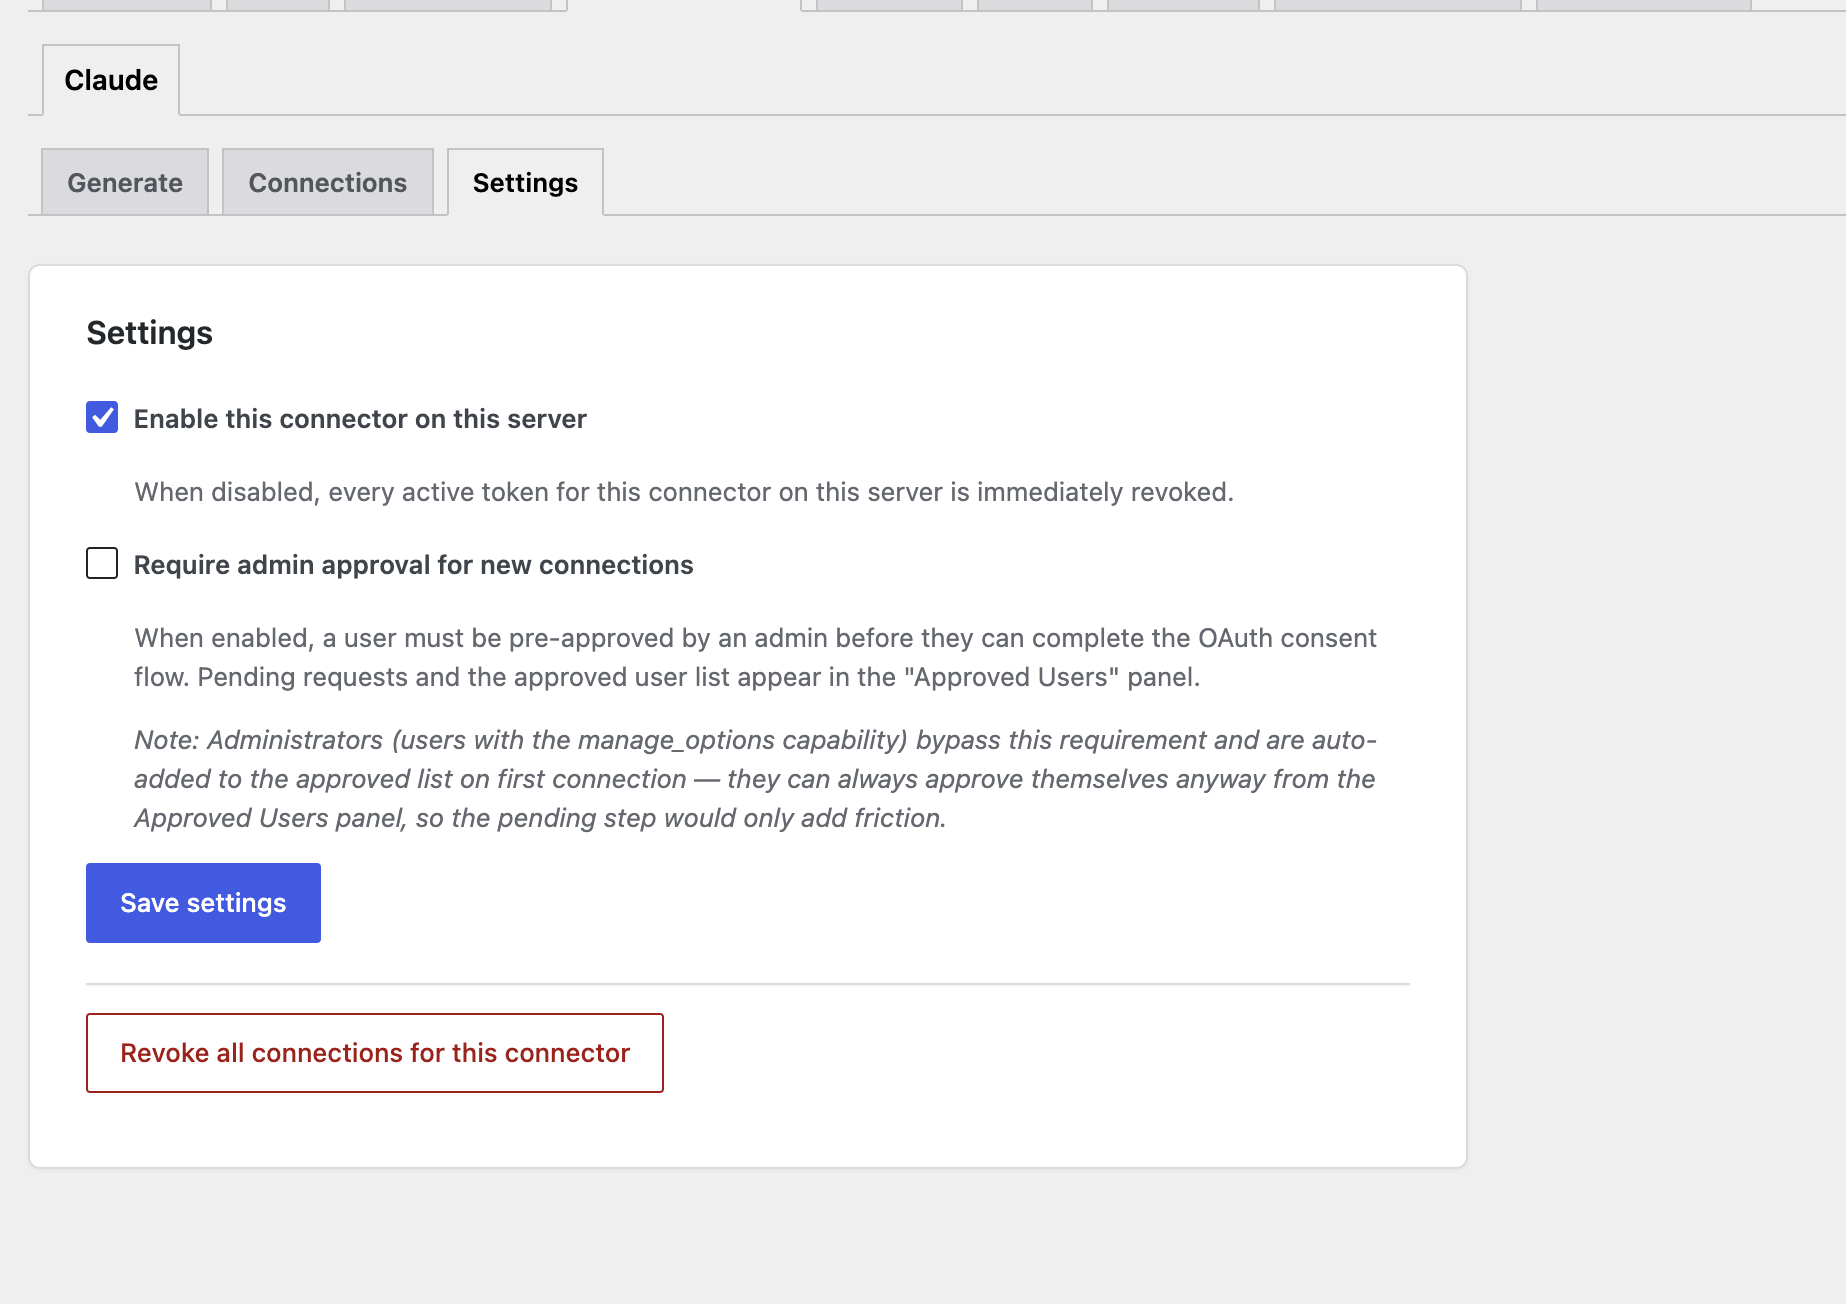The width and height of the screenshot is (1846, 1304).
Task: Click the 'Enable this connector on this server' label
Action: pos(360,419)
